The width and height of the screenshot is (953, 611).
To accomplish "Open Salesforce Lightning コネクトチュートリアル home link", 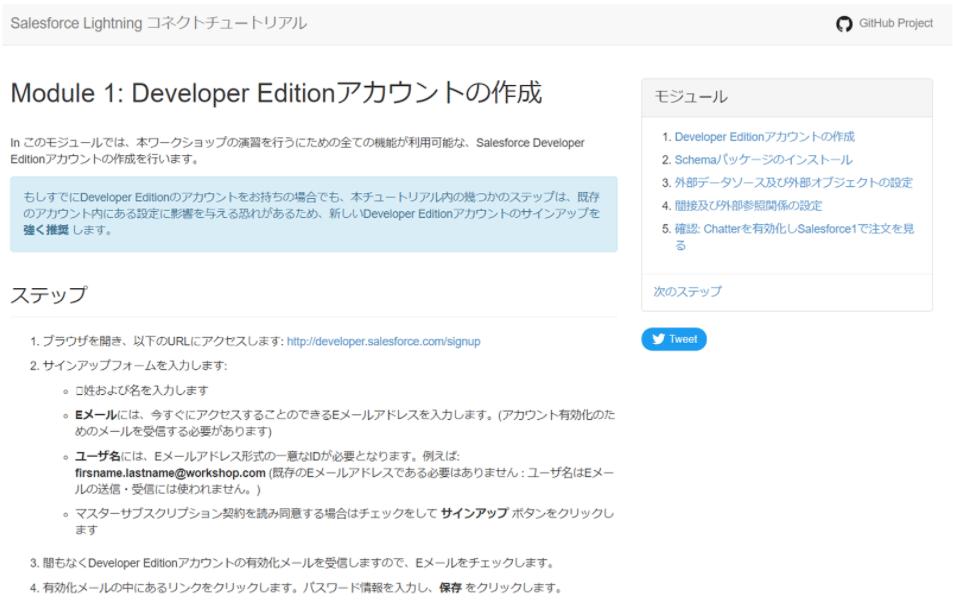I will [159, 23].
